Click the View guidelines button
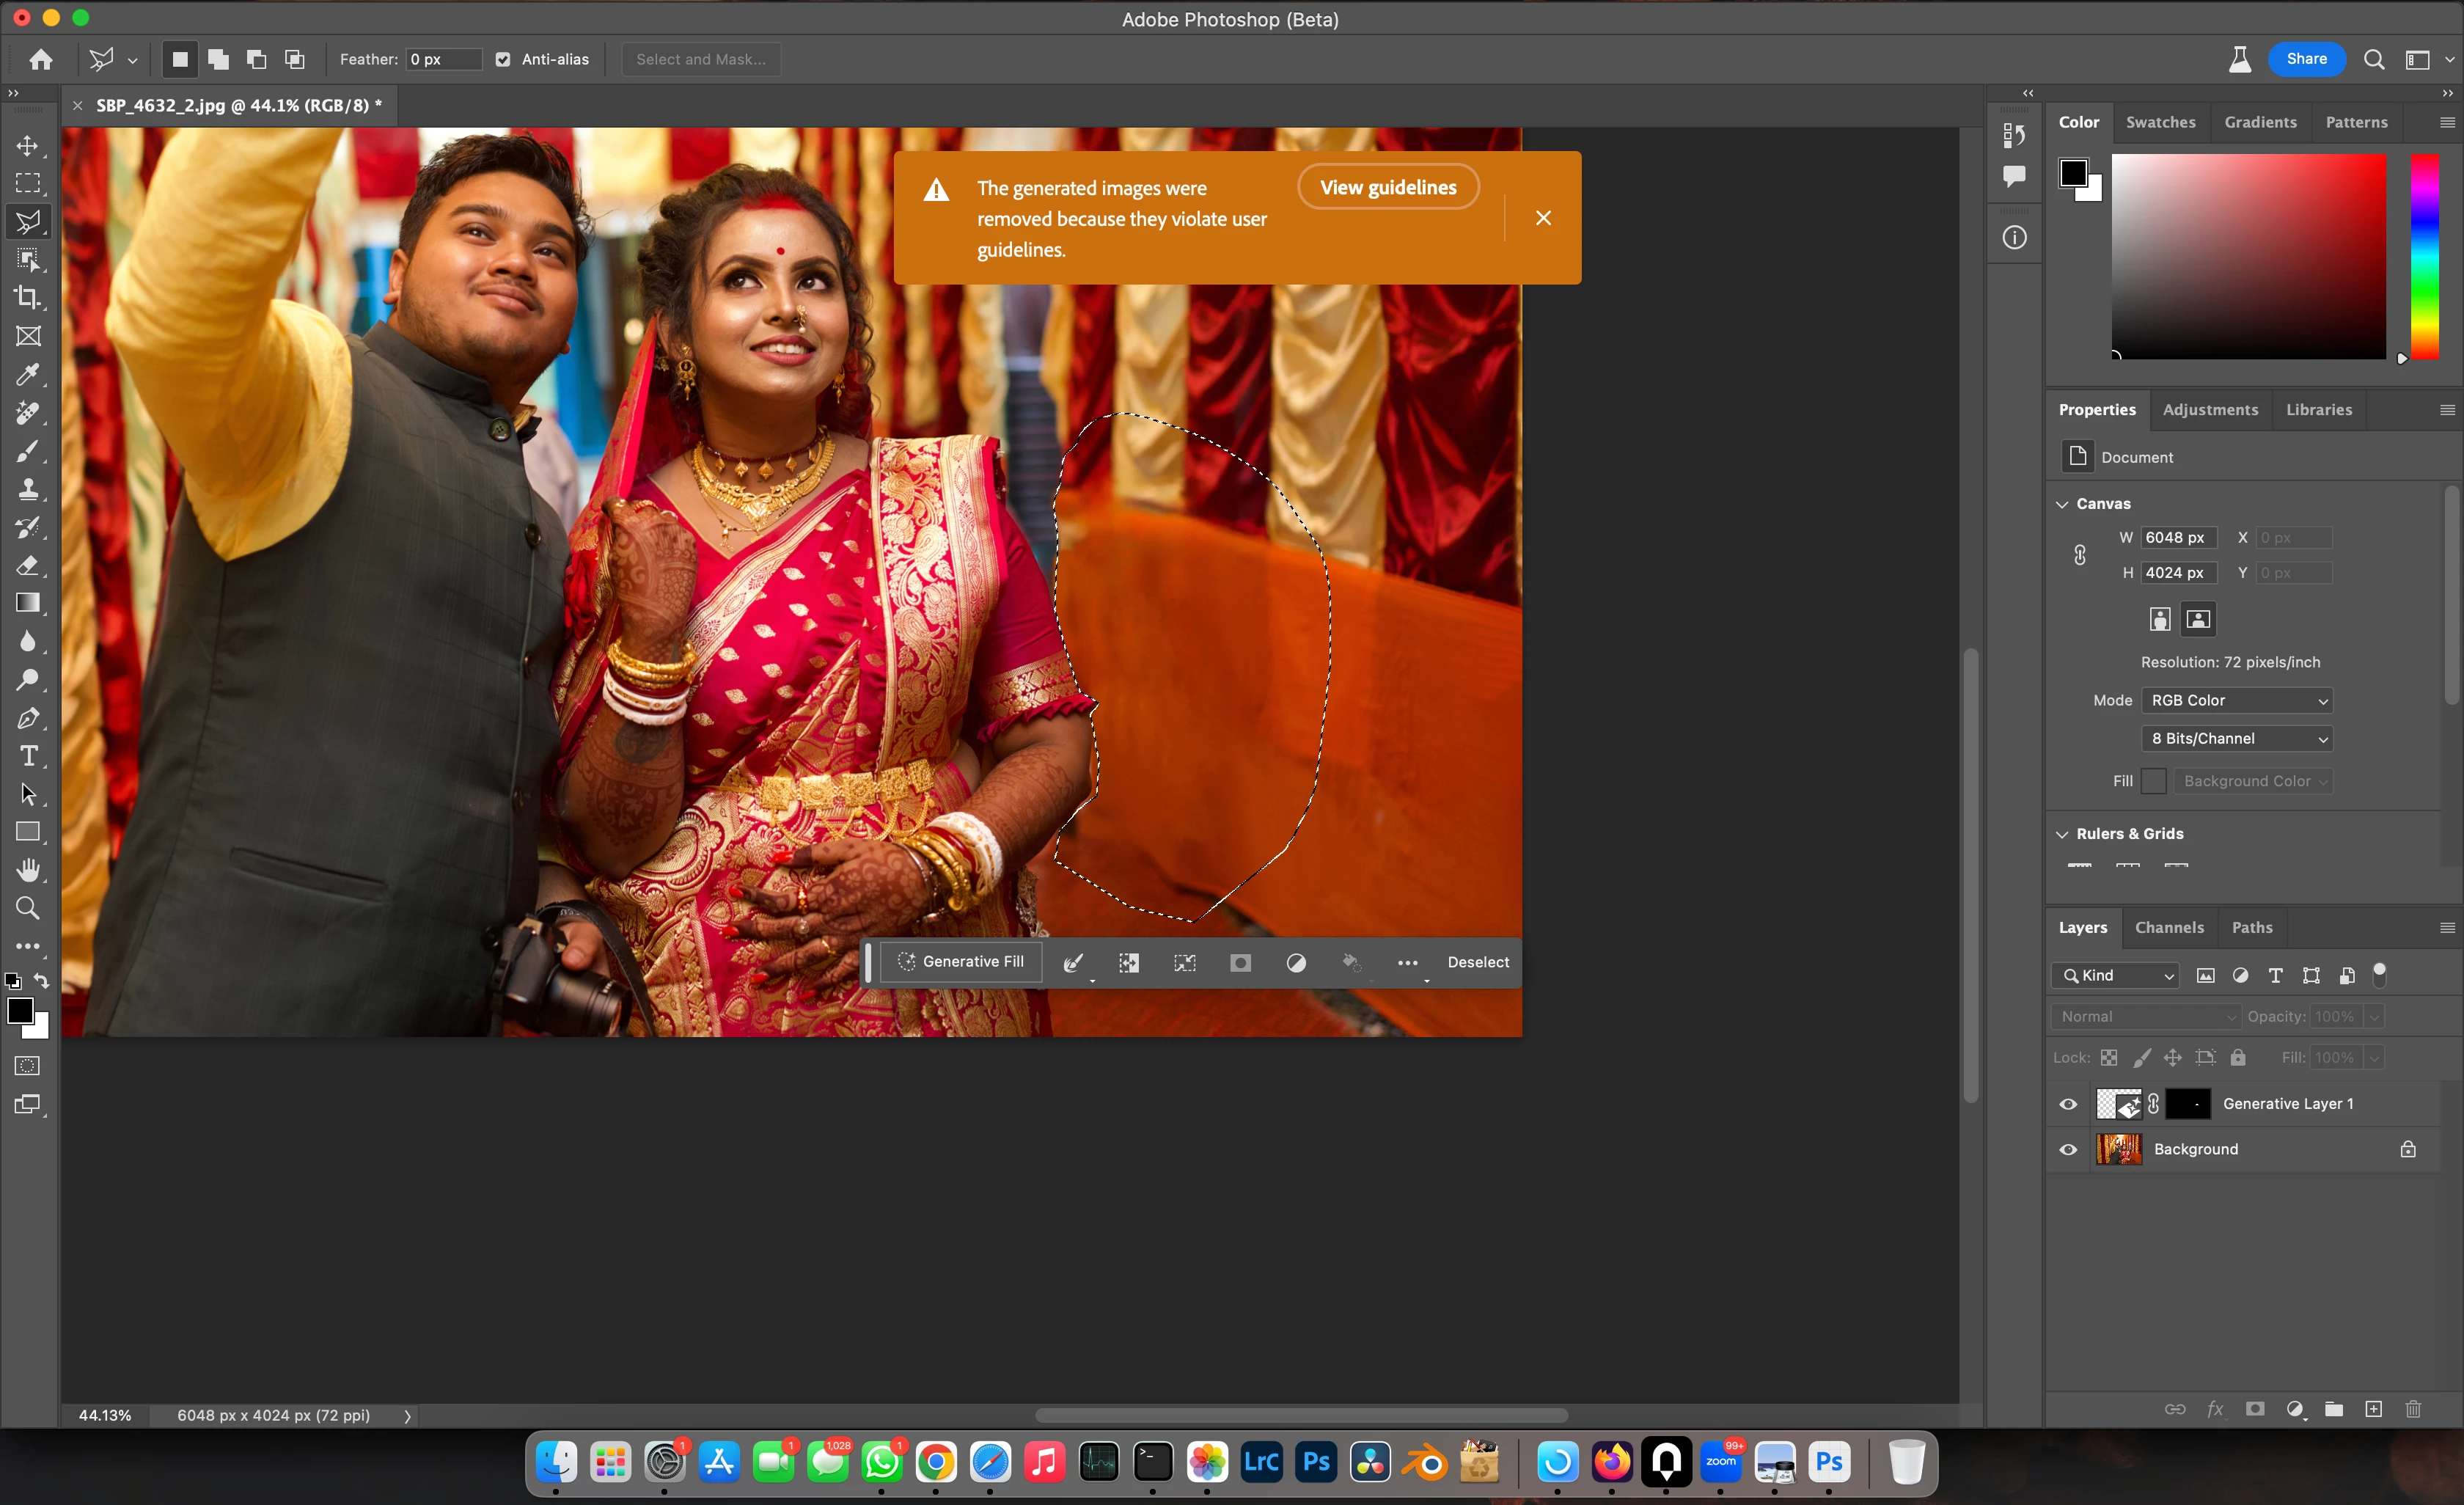 click(x=1388, y=187)
